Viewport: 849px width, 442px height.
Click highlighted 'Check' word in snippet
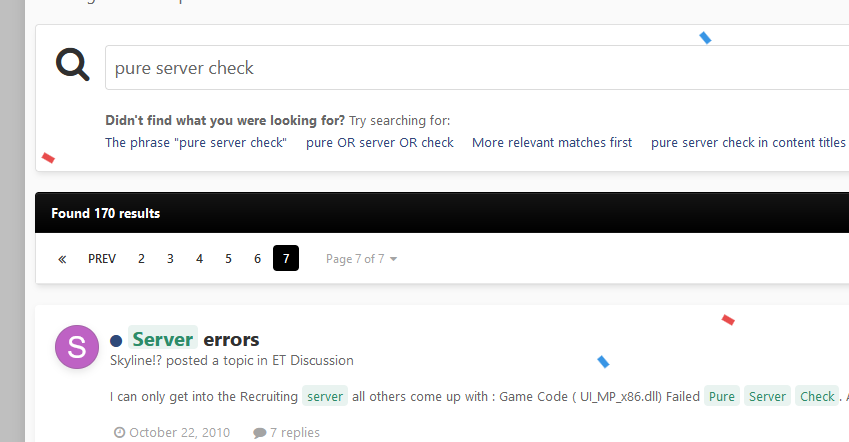817,396
